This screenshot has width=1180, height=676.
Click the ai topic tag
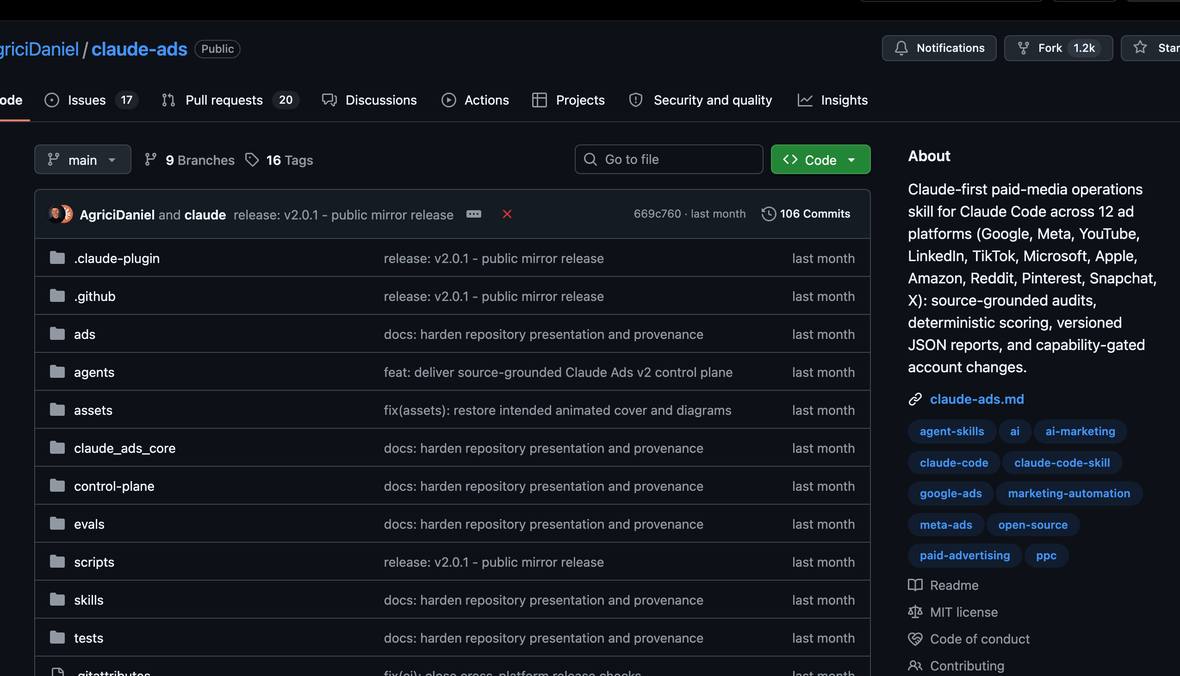point(1014,431)
